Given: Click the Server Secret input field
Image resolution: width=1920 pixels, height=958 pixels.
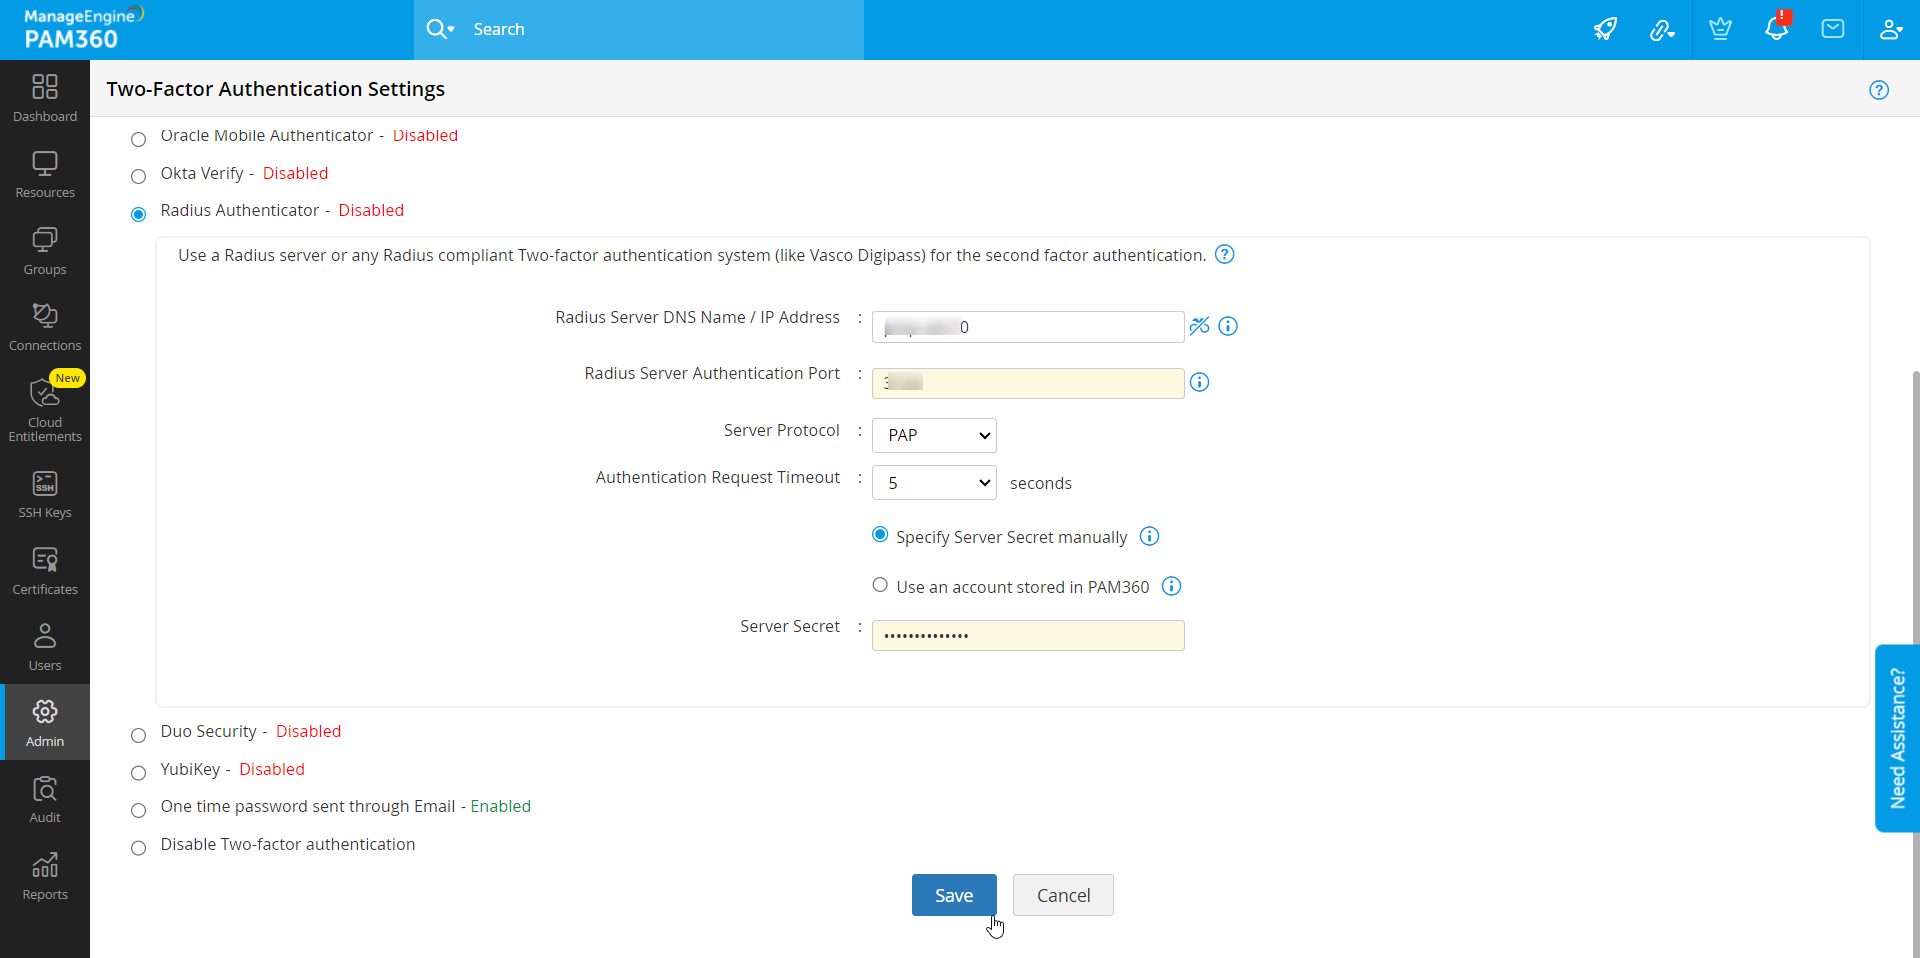Looking at the screenshot, I should 1028,635.
